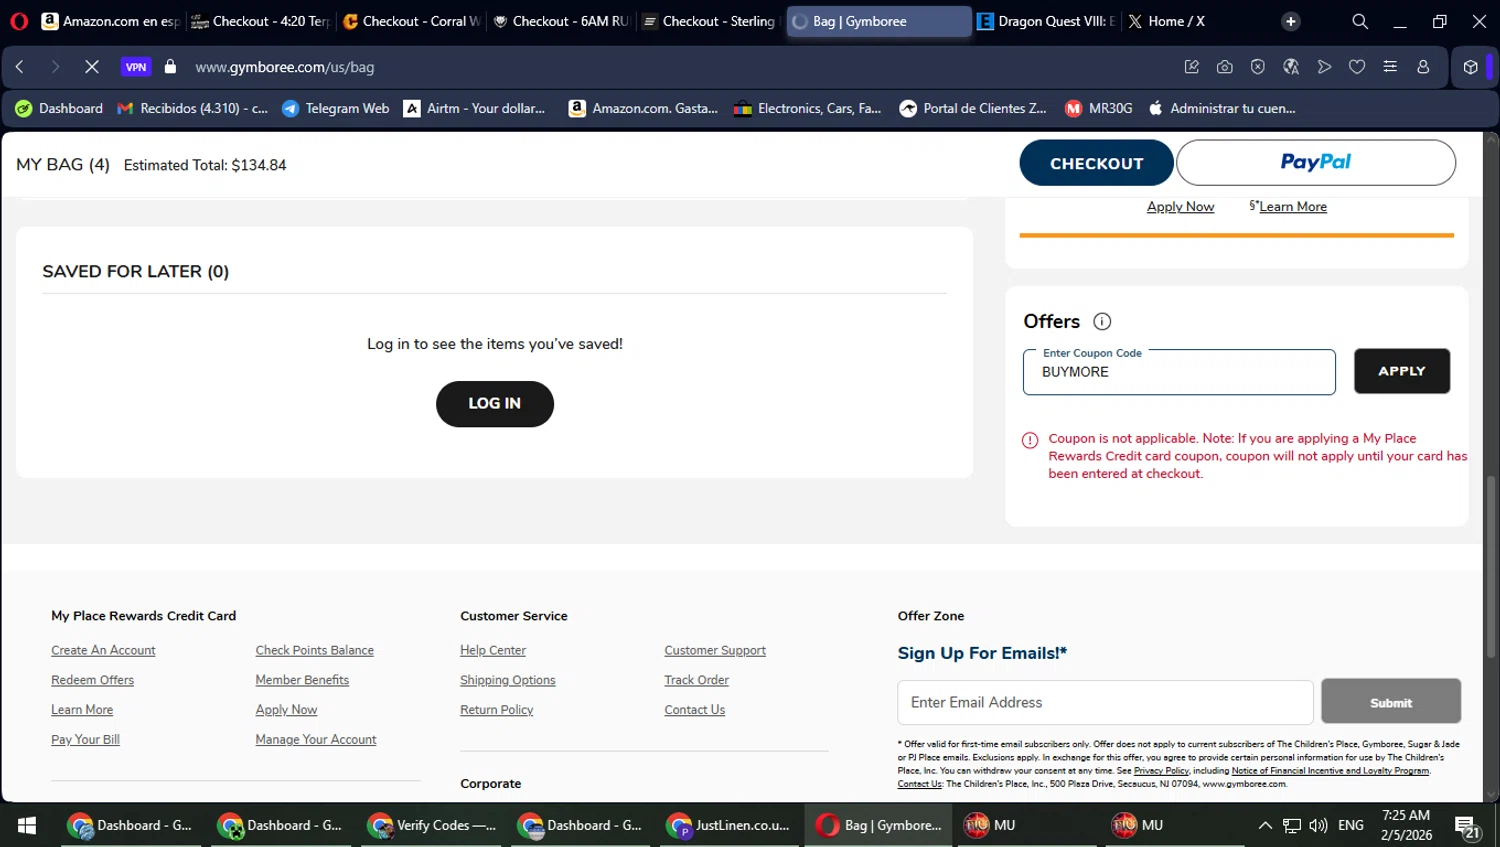Open the profile account icon
This screenshot has height=847, width=1500.
point(1423,67)
